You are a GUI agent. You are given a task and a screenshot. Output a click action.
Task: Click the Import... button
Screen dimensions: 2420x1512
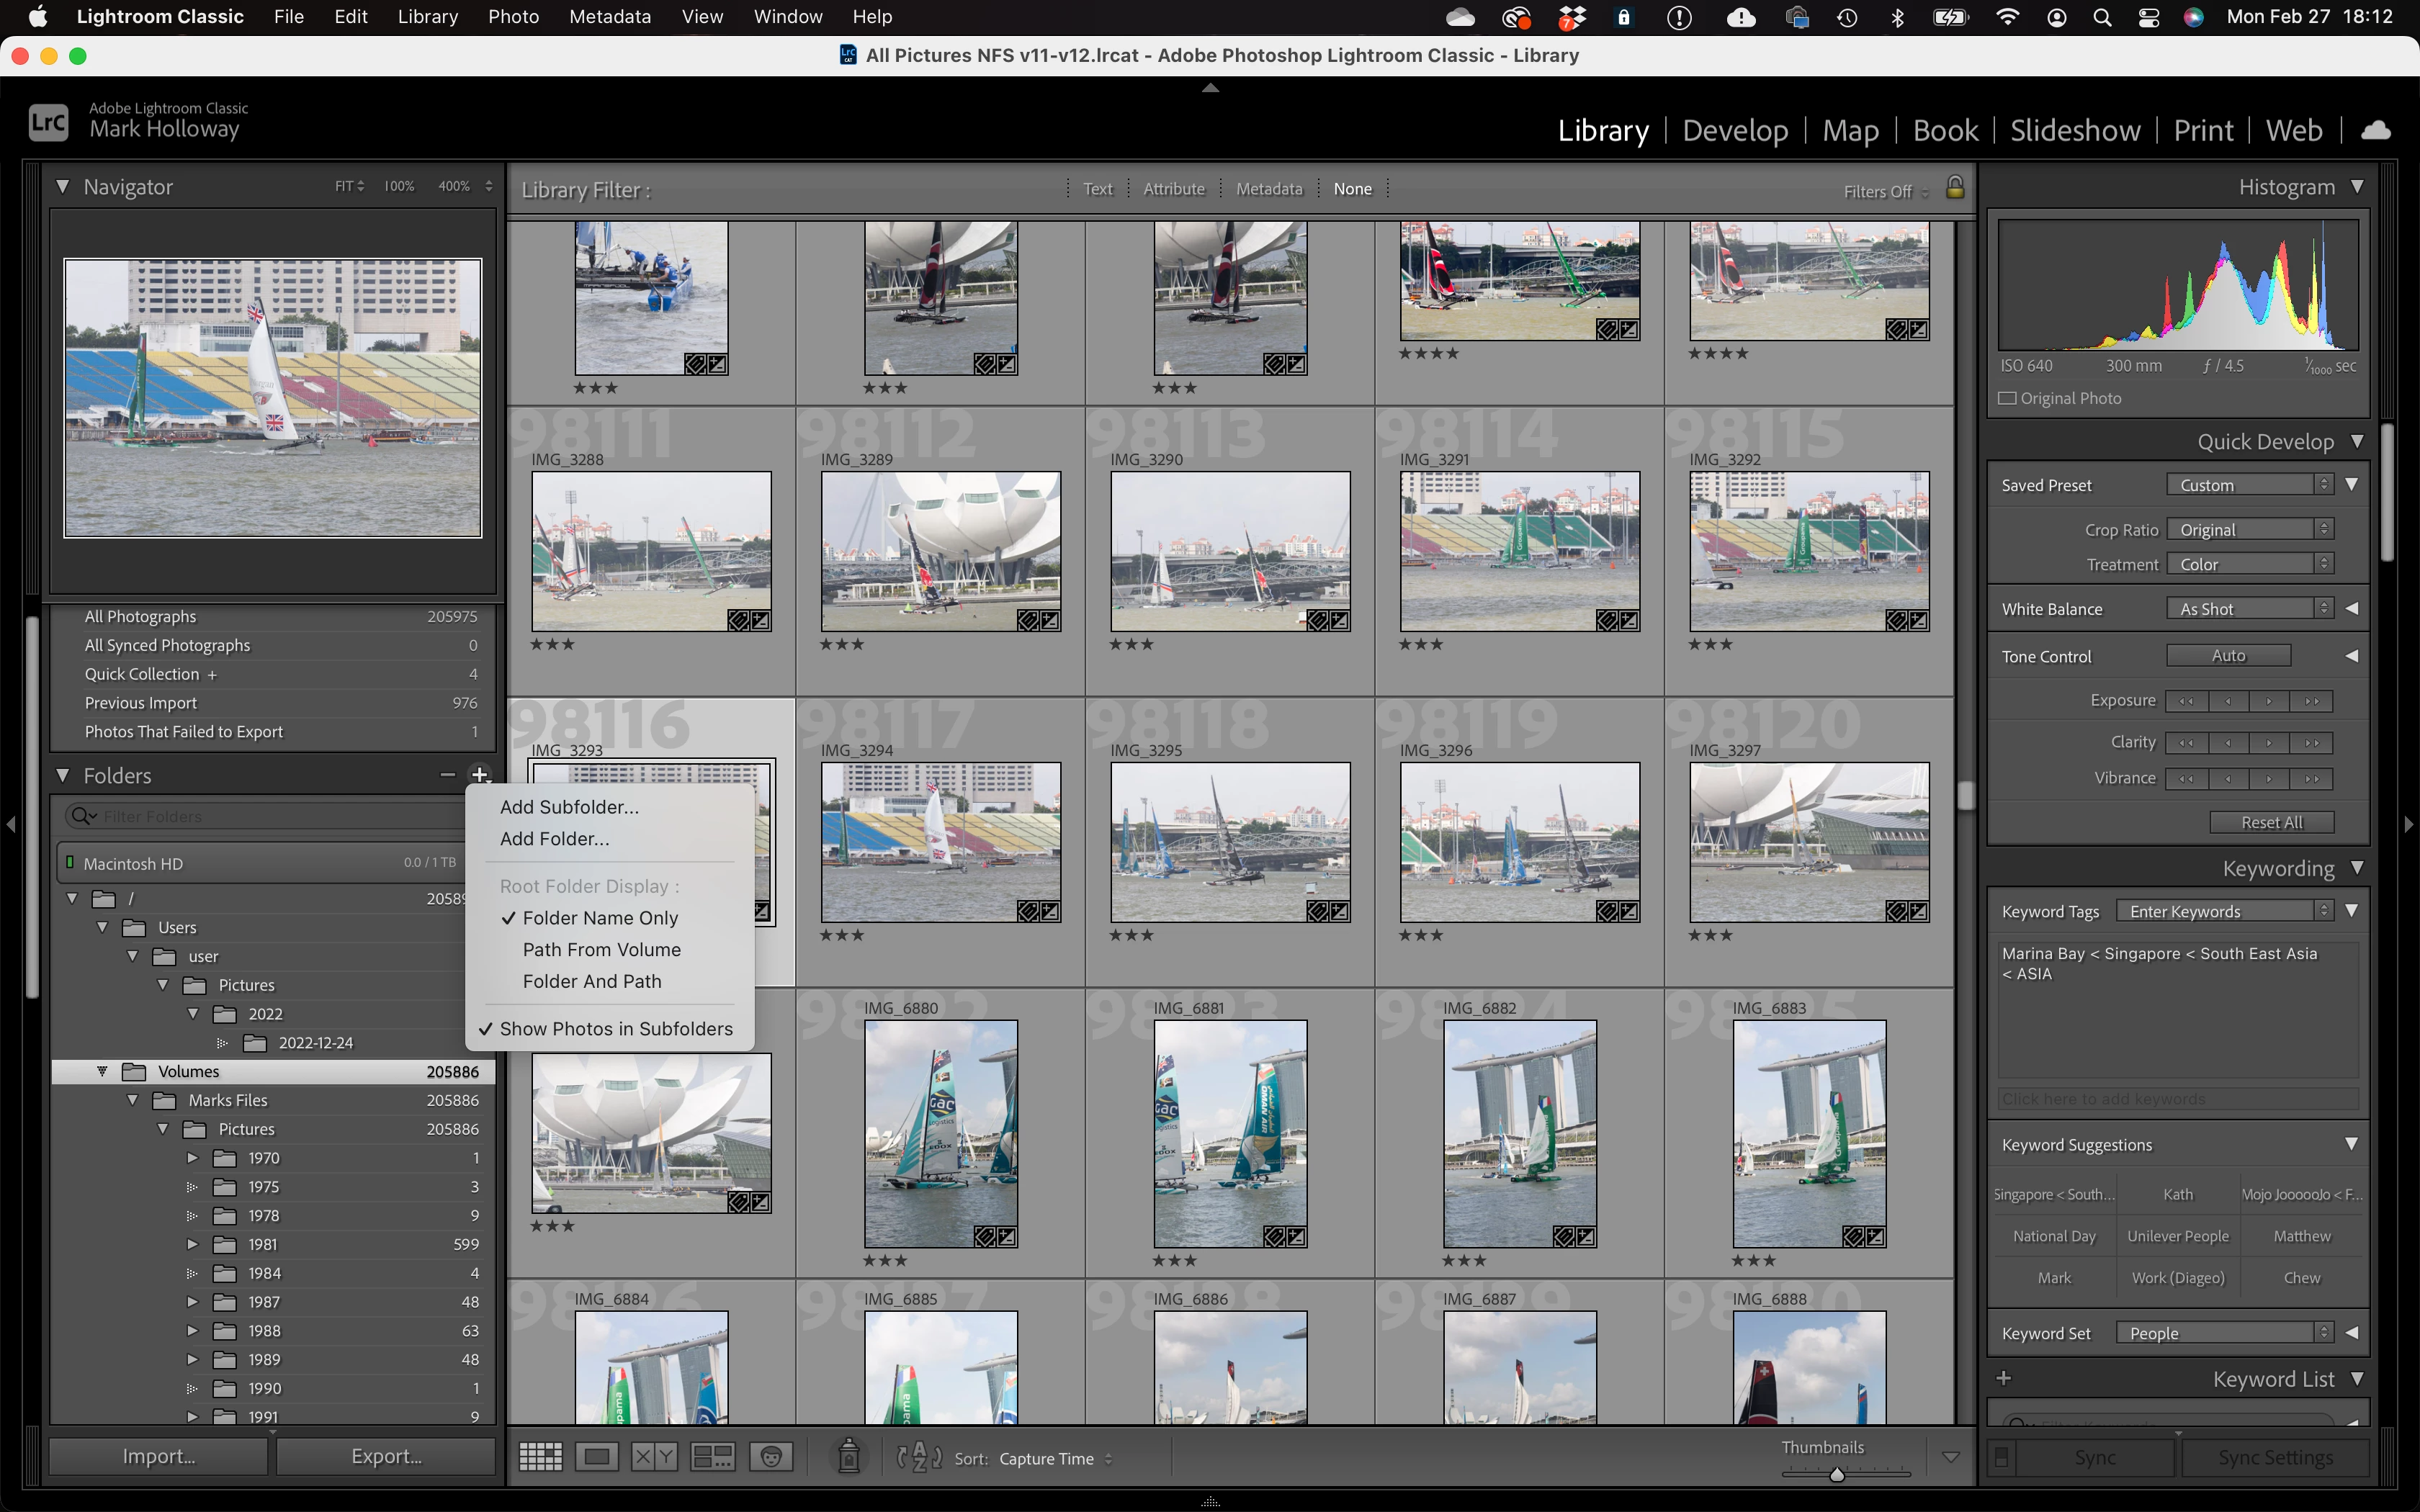point(158,1456)
